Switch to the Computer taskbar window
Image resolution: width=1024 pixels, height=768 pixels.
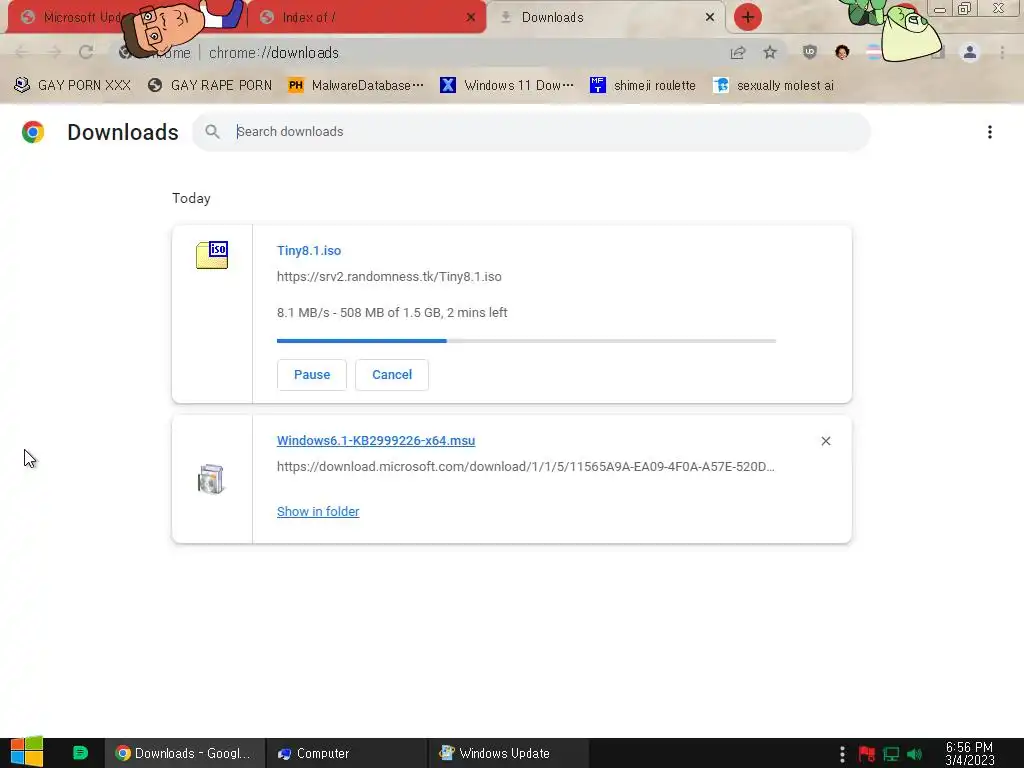pyautogui.click(x=347, y=753)
